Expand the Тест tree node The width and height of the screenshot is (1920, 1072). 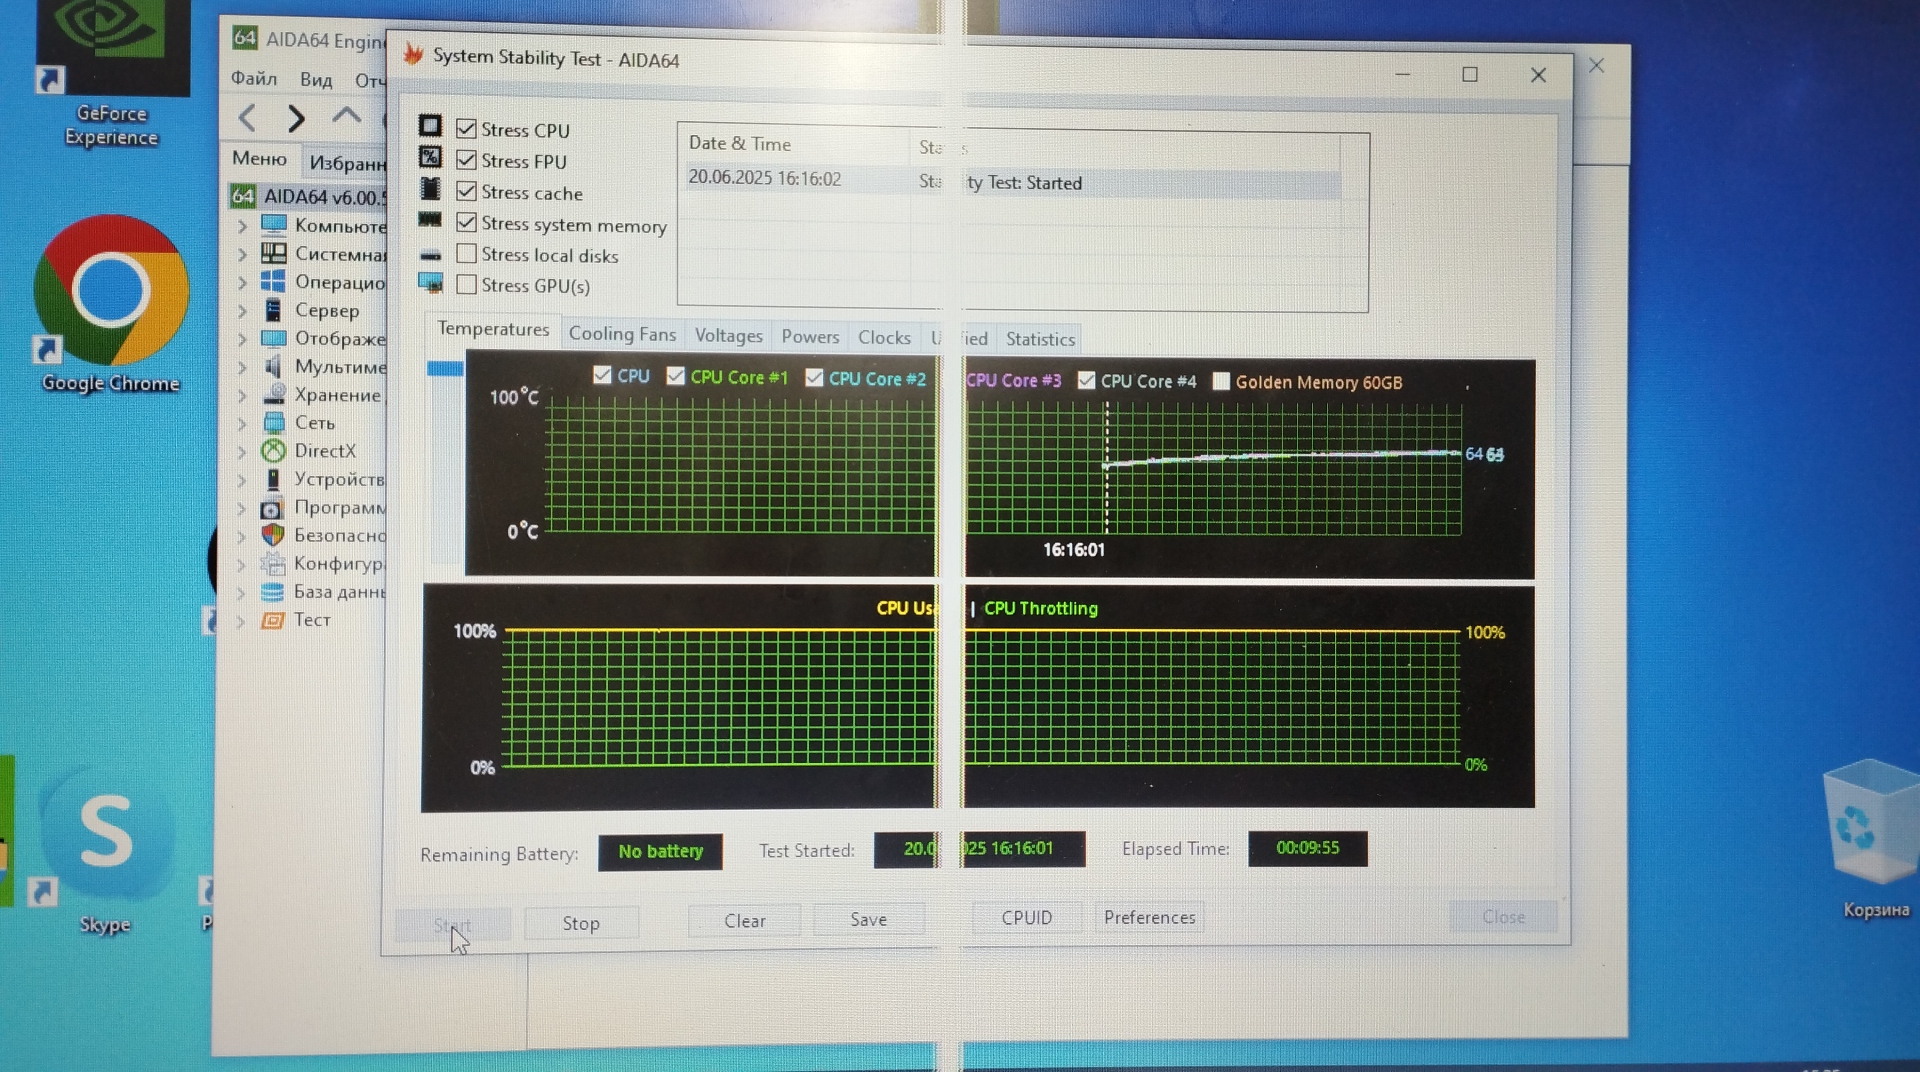coord(241,621)
